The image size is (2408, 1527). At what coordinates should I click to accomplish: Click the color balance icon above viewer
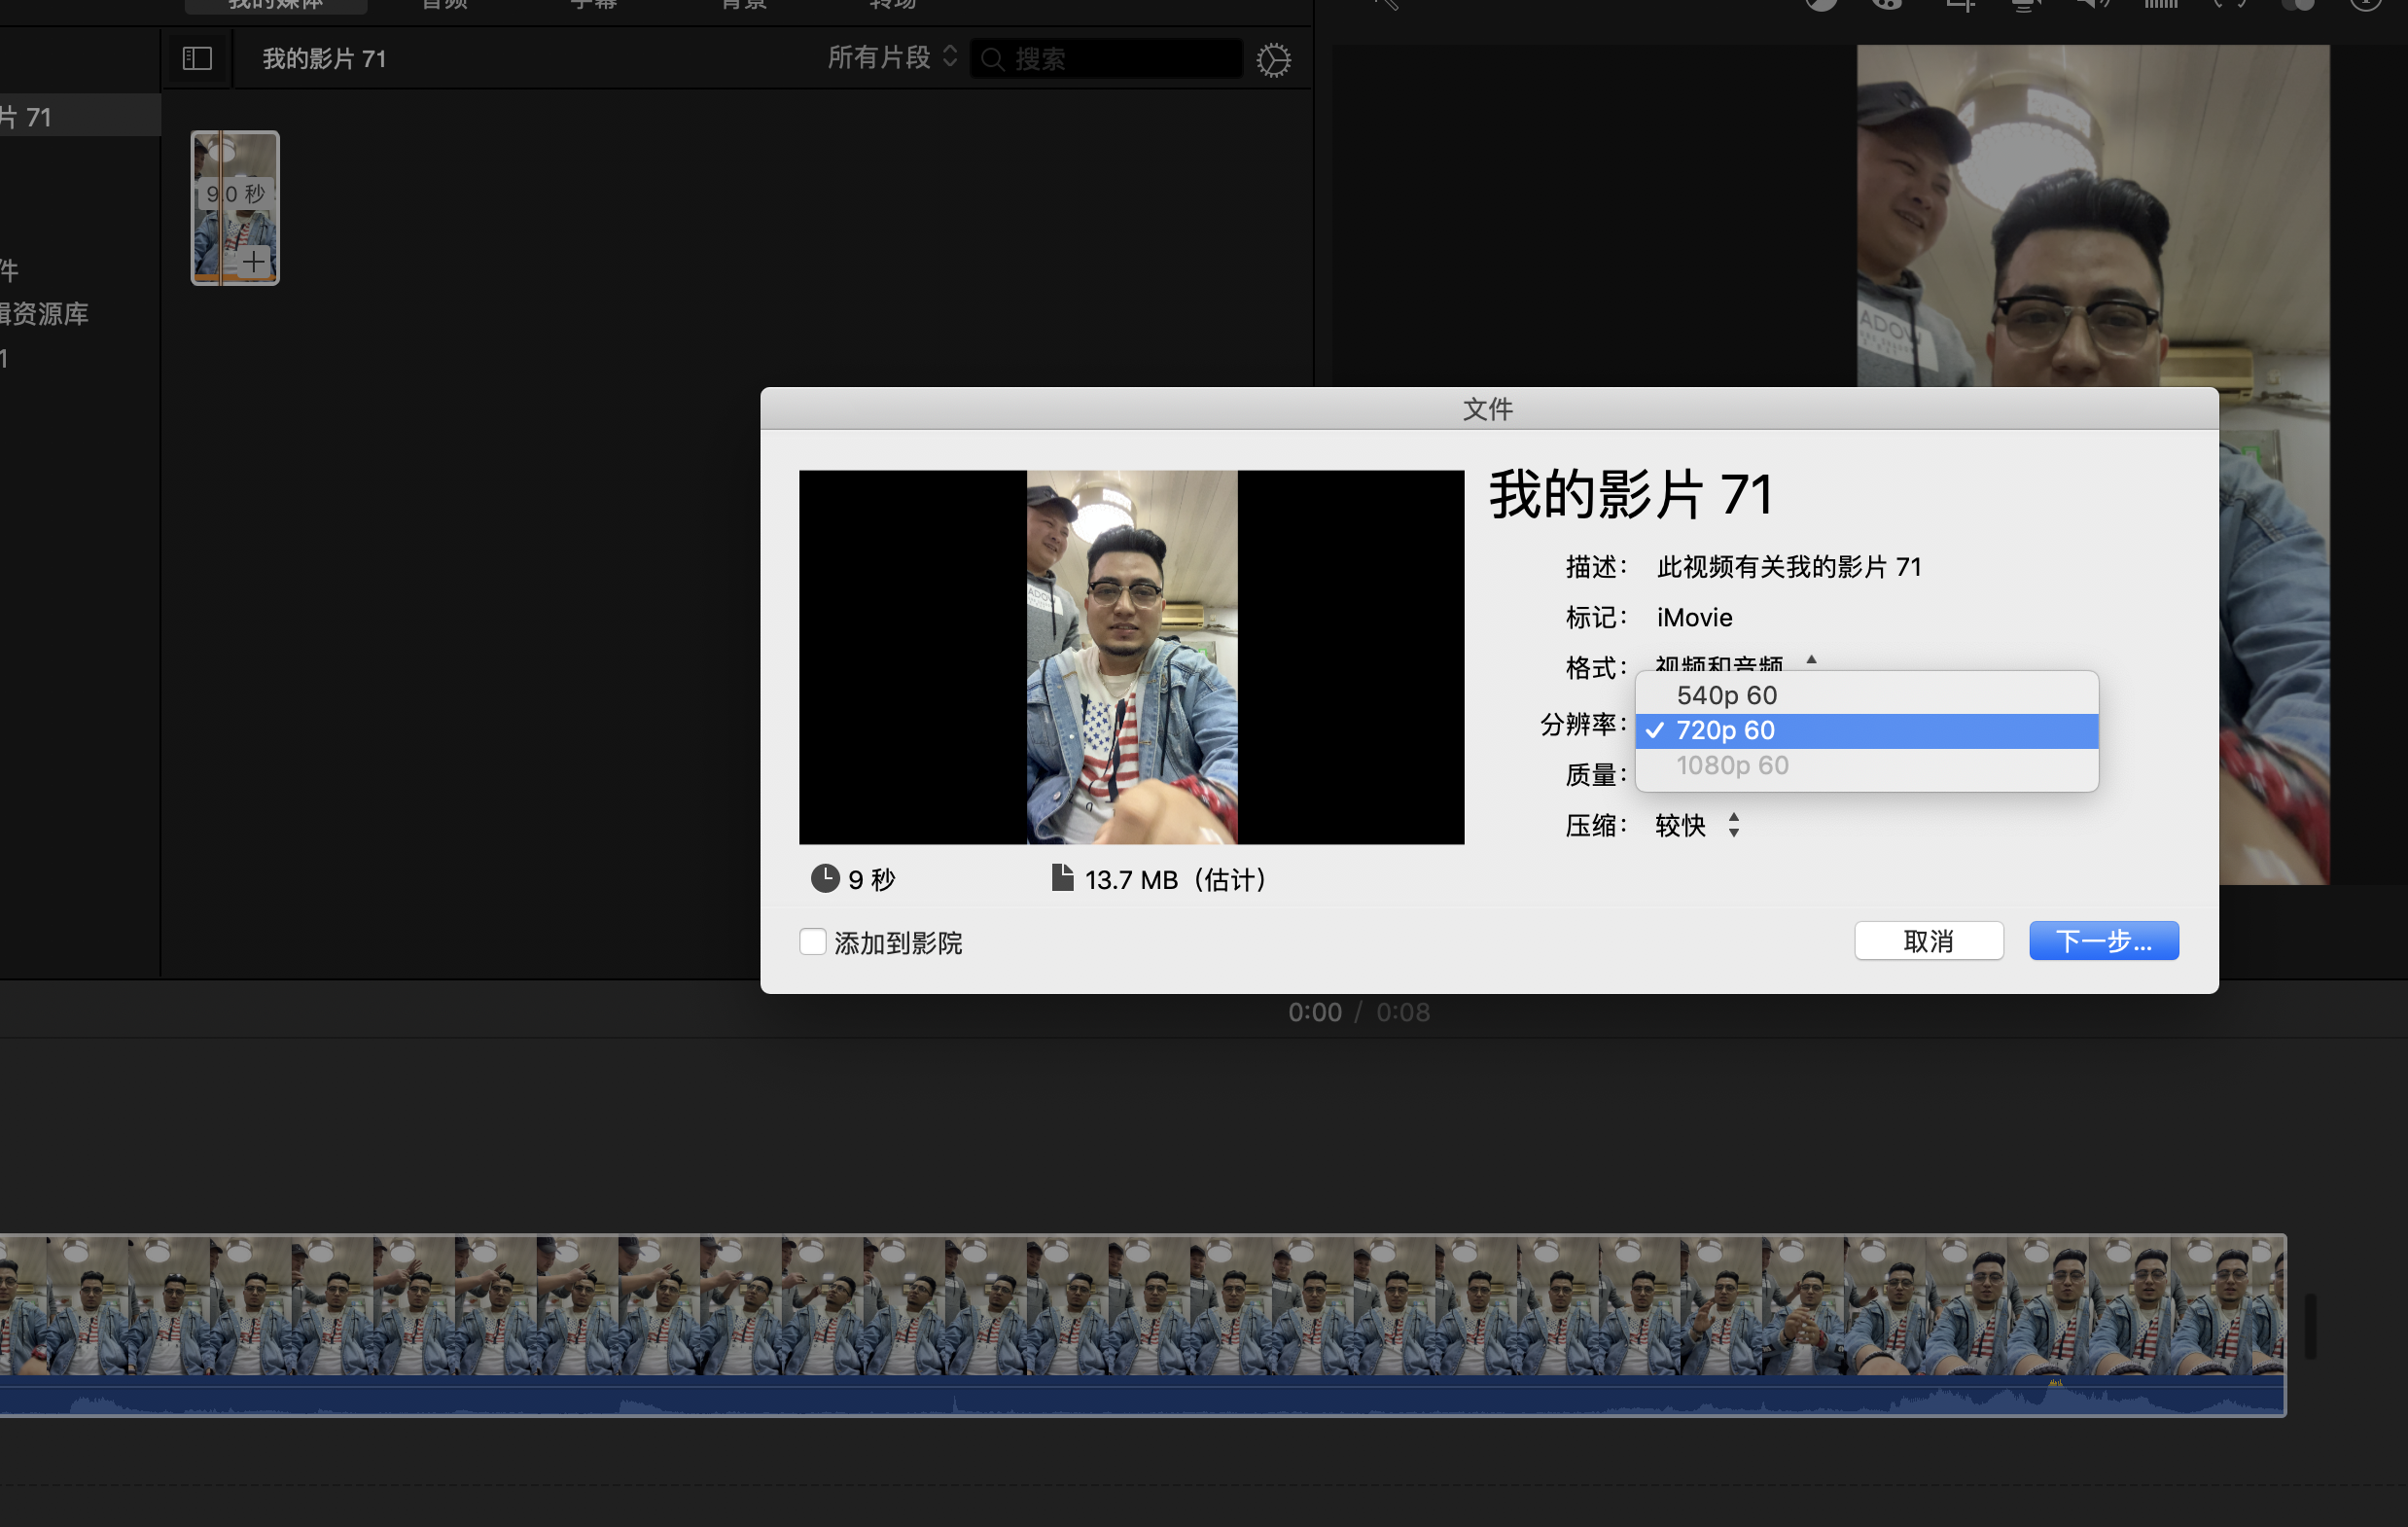pyautogui.click(x=1821, y=5)
